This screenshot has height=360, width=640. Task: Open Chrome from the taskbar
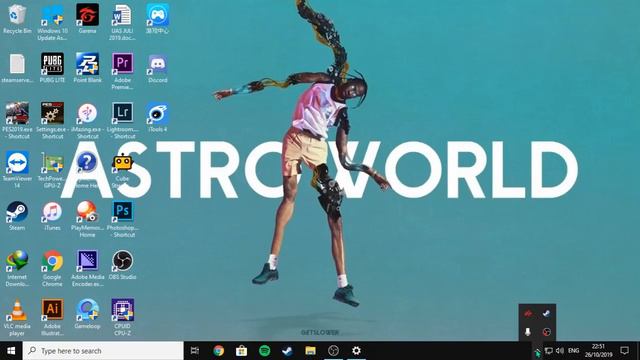[x=218, y=351]
